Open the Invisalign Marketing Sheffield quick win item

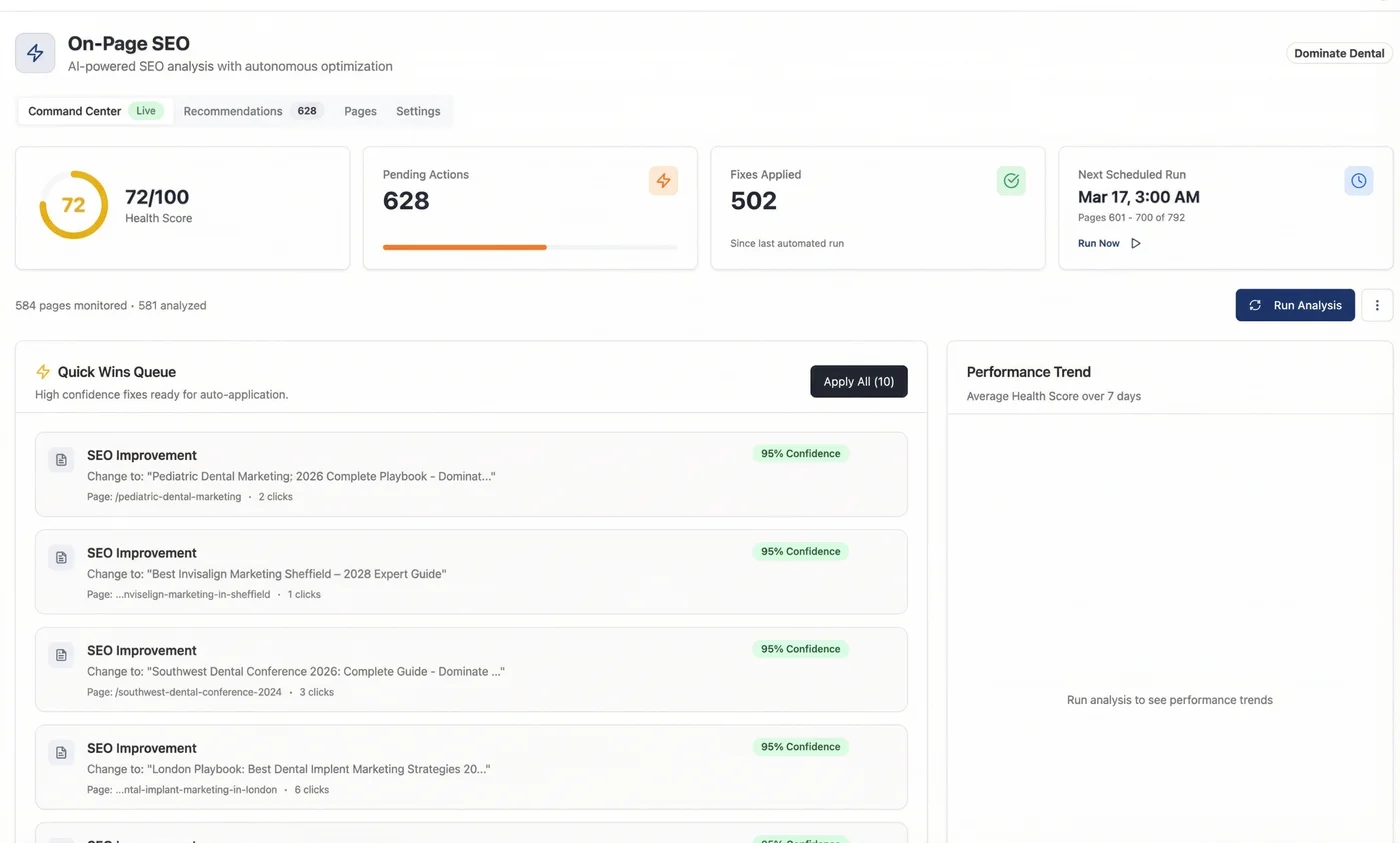pyautogui.click(x=470, y=572)
